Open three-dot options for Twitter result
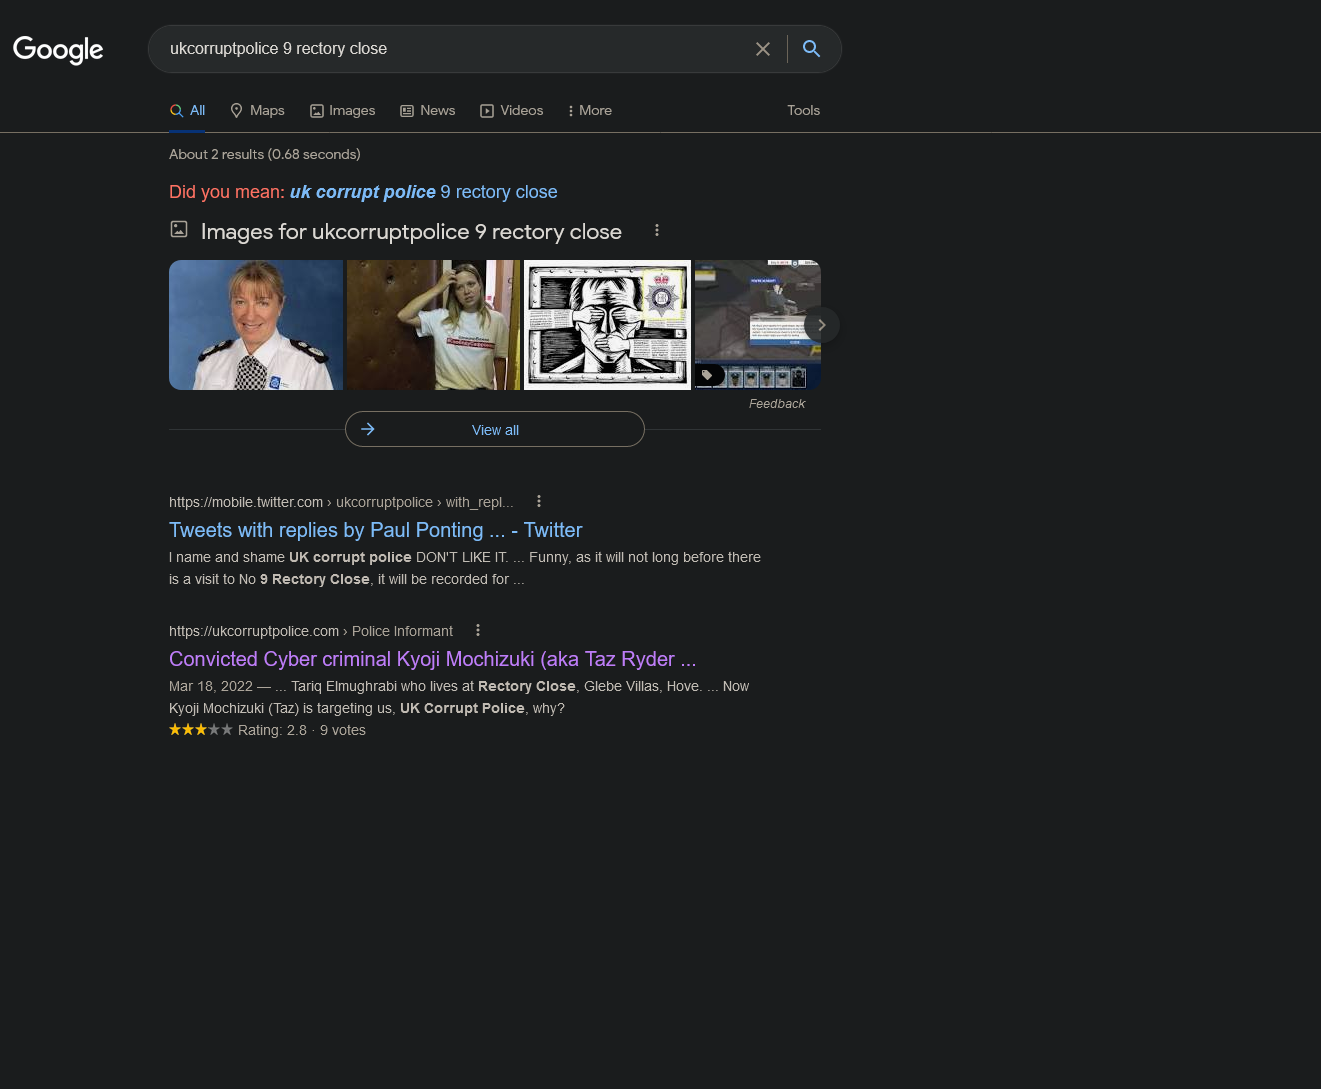 539,502
